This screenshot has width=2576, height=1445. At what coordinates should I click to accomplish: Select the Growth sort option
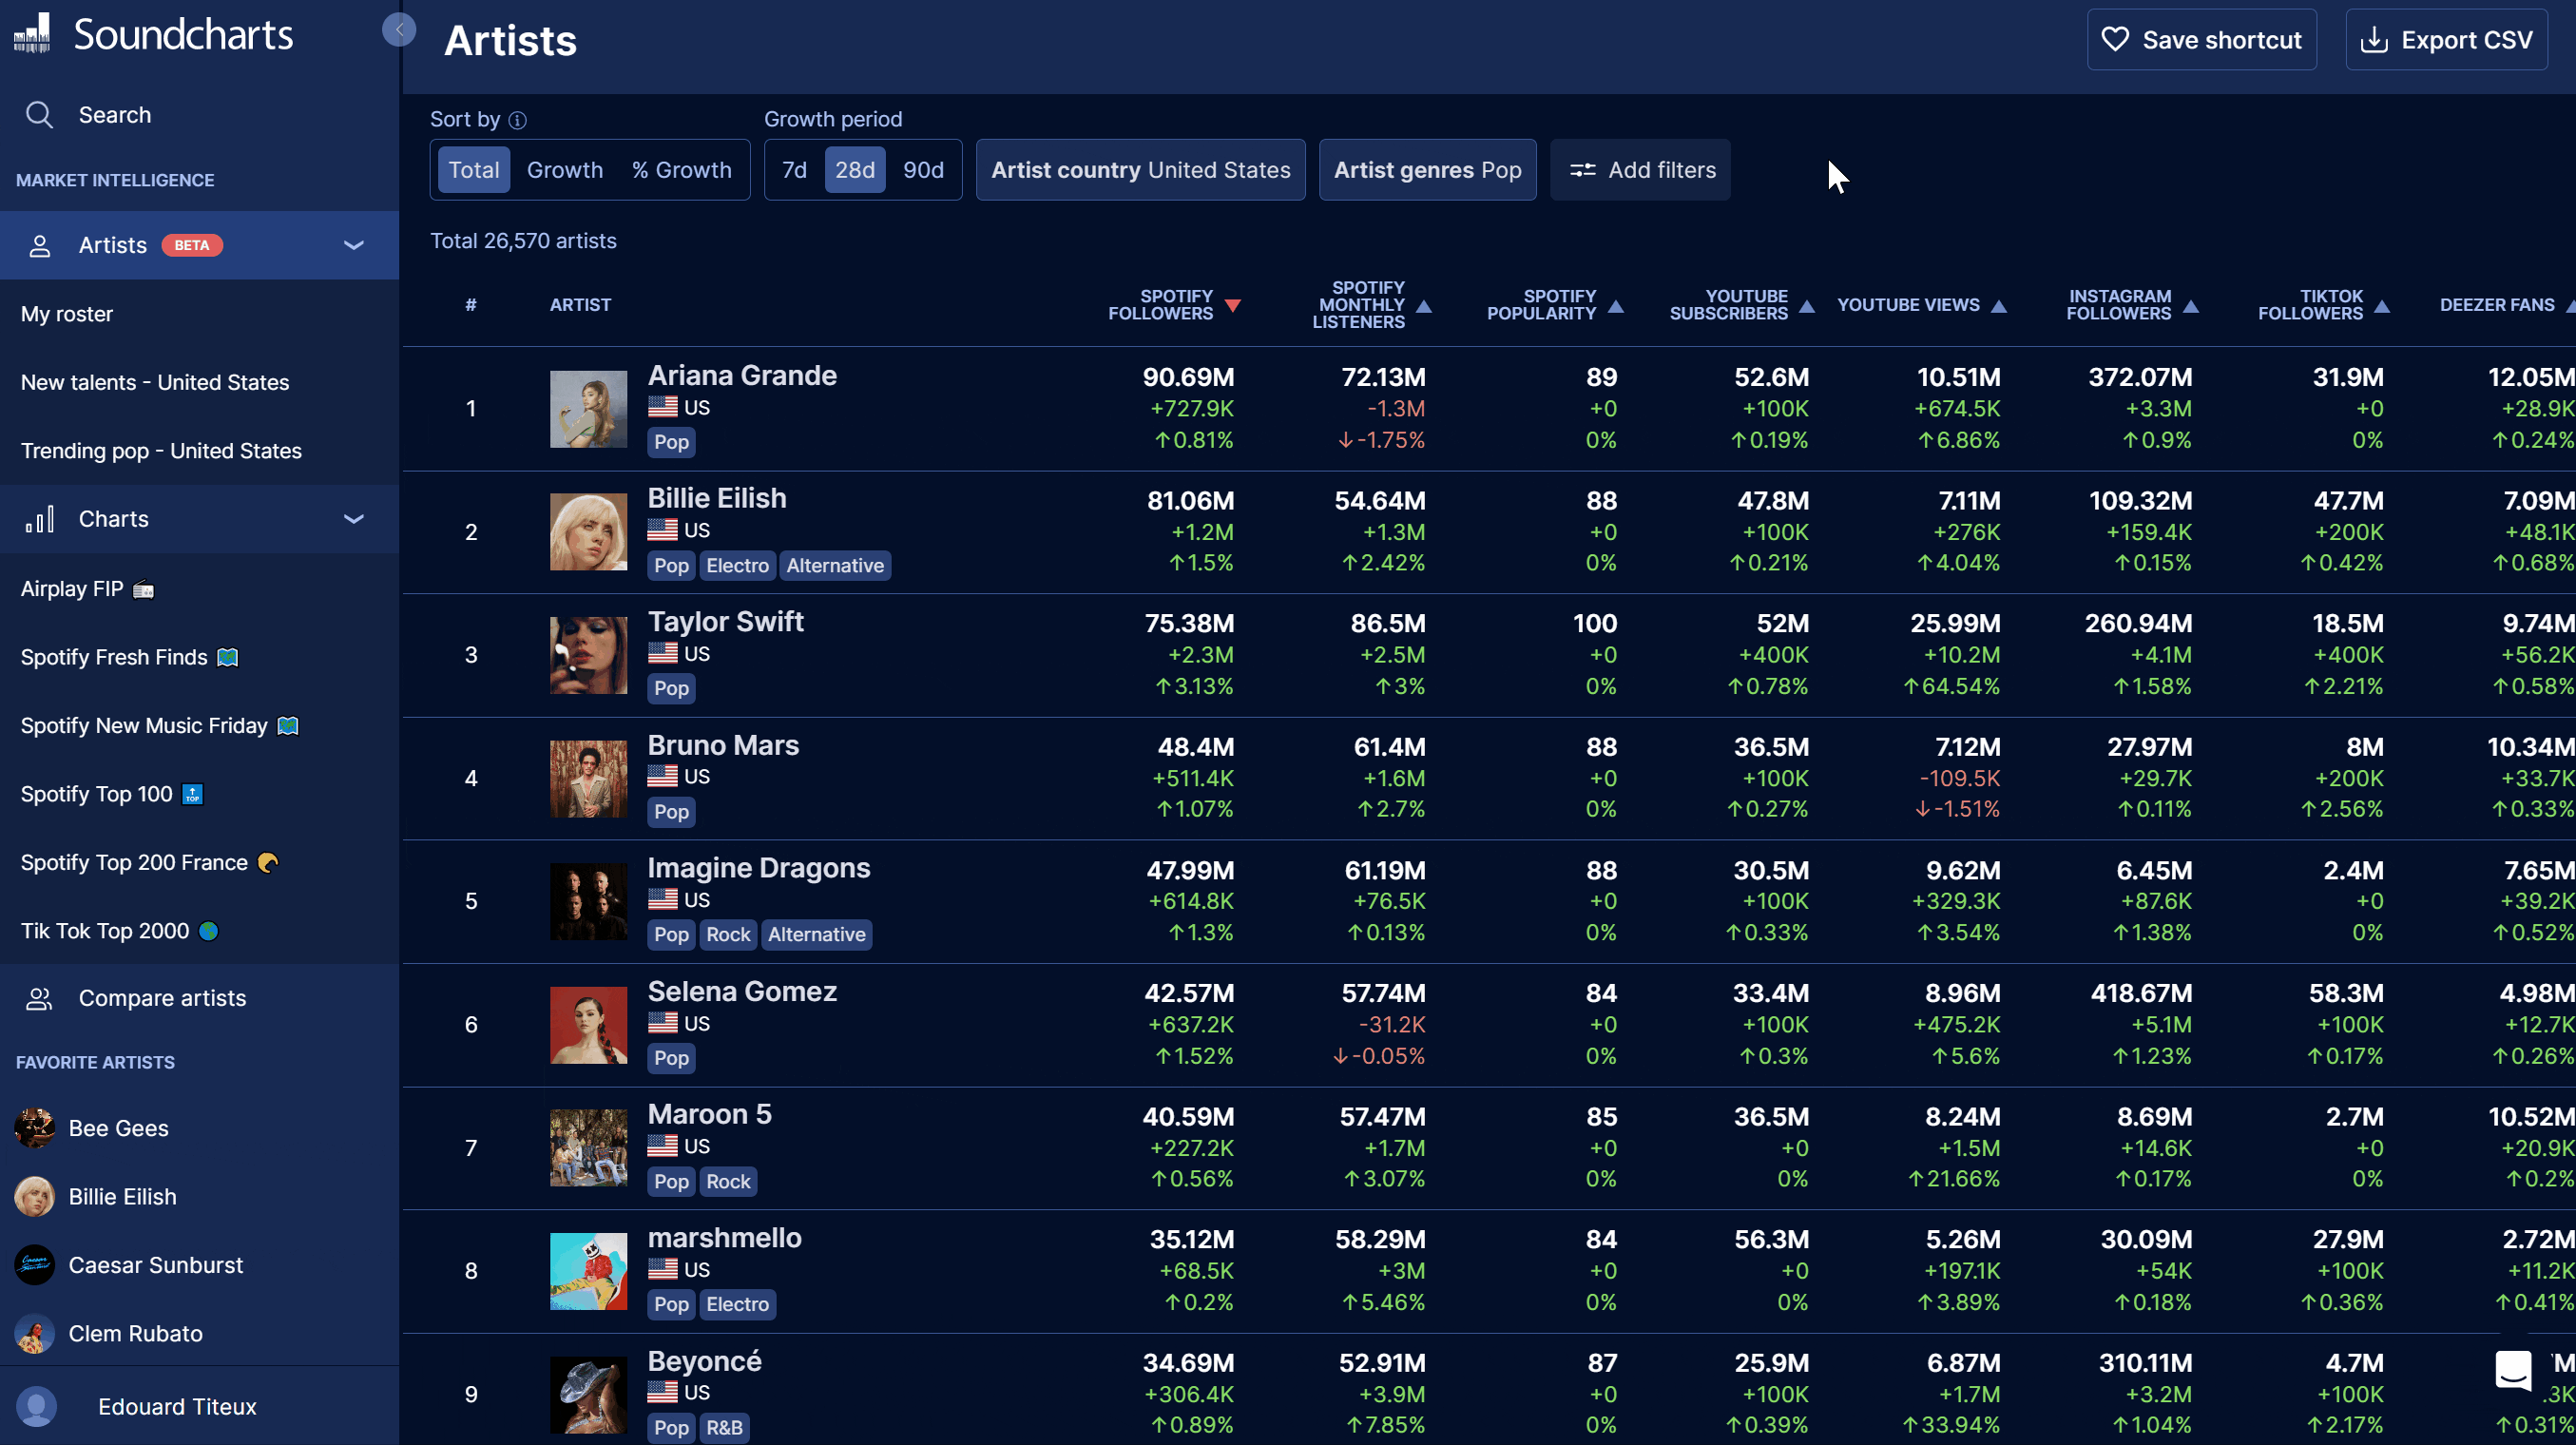(565, 170)
